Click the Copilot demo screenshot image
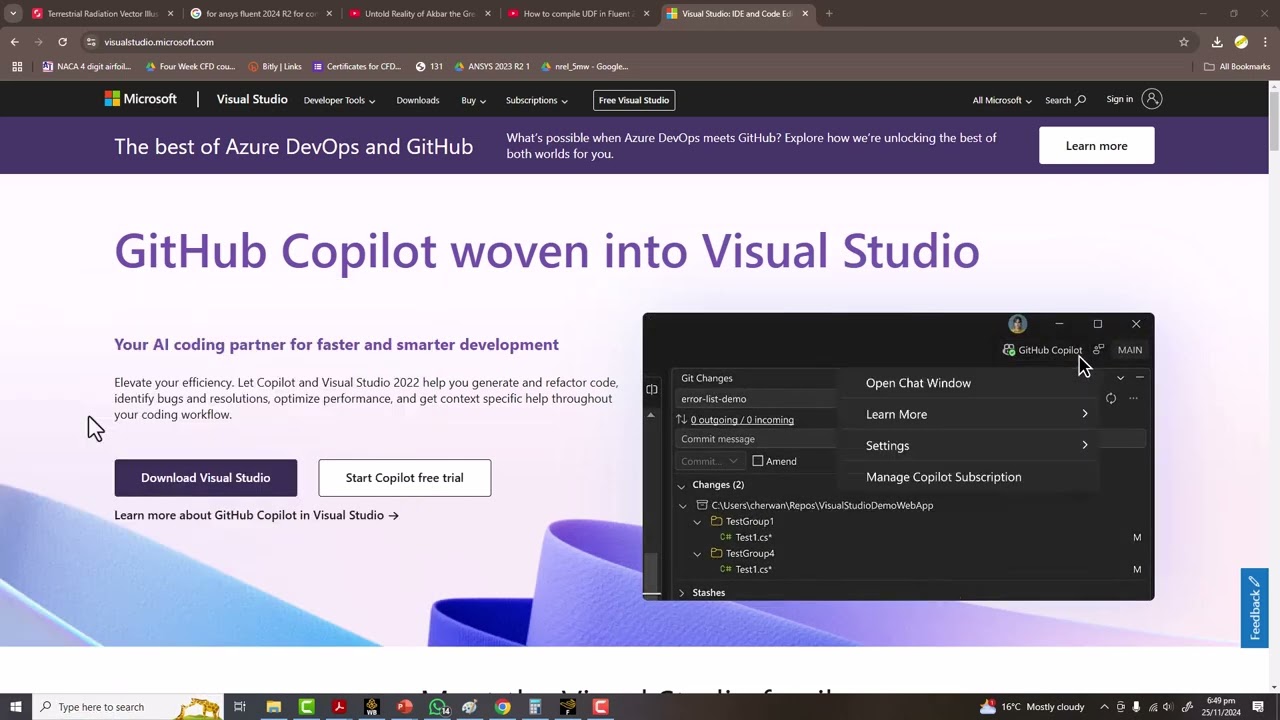The height and width of the screenshot is (720, 1280). 898,457
